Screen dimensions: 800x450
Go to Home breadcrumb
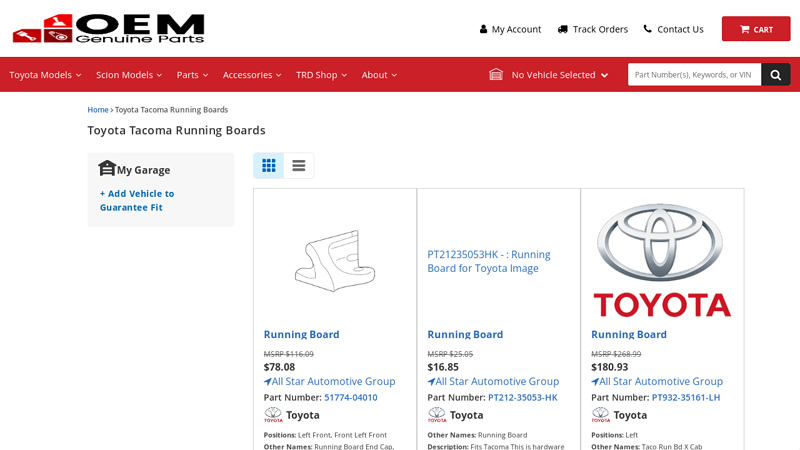97,110
